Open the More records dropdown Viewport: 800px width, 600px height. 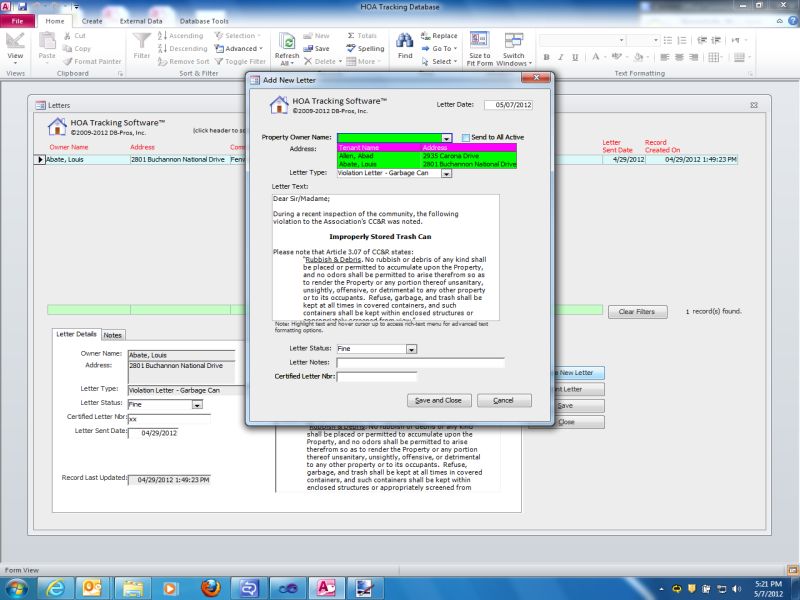pyautogui.click(x=364, y=61)
